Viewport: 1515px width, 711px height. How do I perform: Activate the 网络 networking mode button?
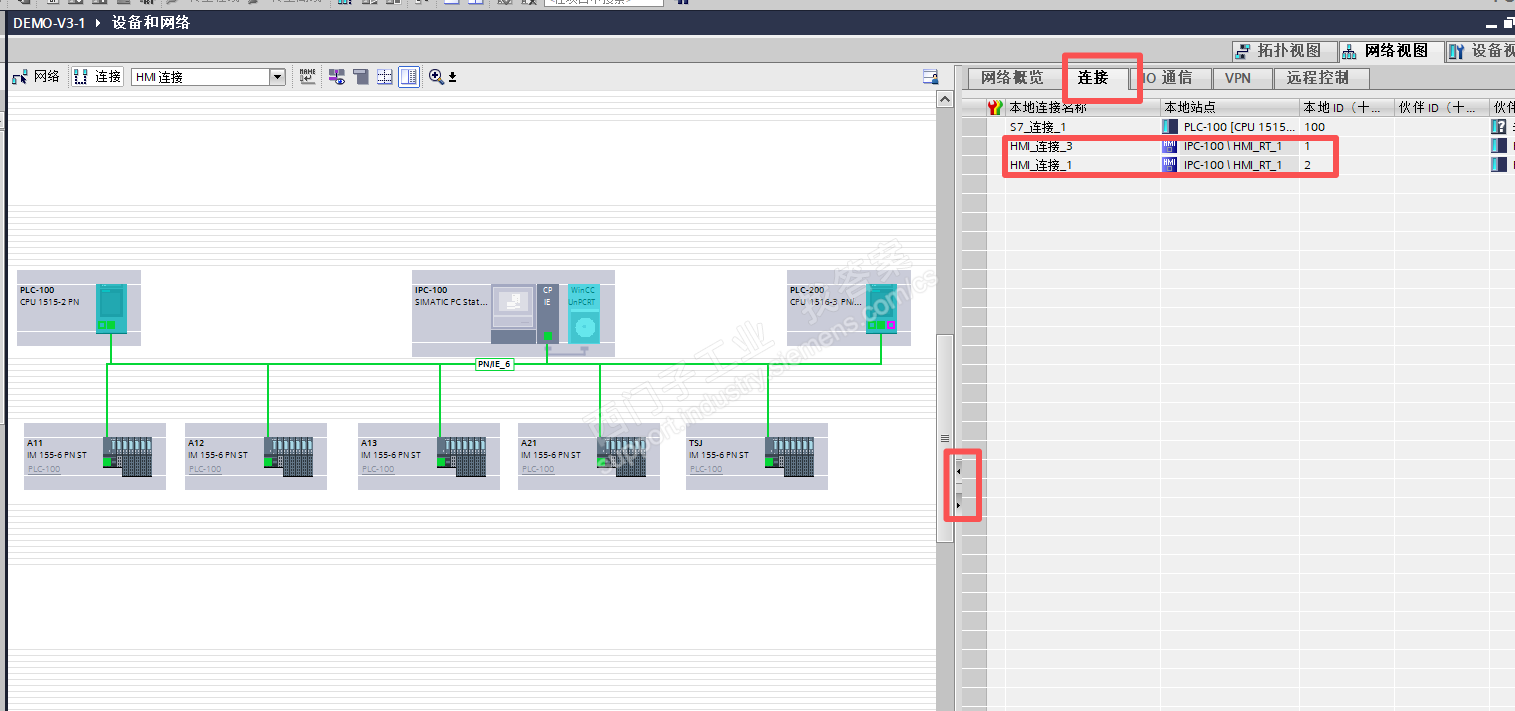(x=36, y=77)
